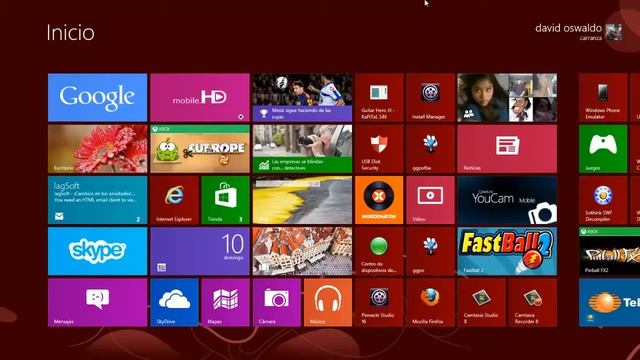Open the Televisa tile
Viewport: 640px width, 360px height.
(609, 302)
